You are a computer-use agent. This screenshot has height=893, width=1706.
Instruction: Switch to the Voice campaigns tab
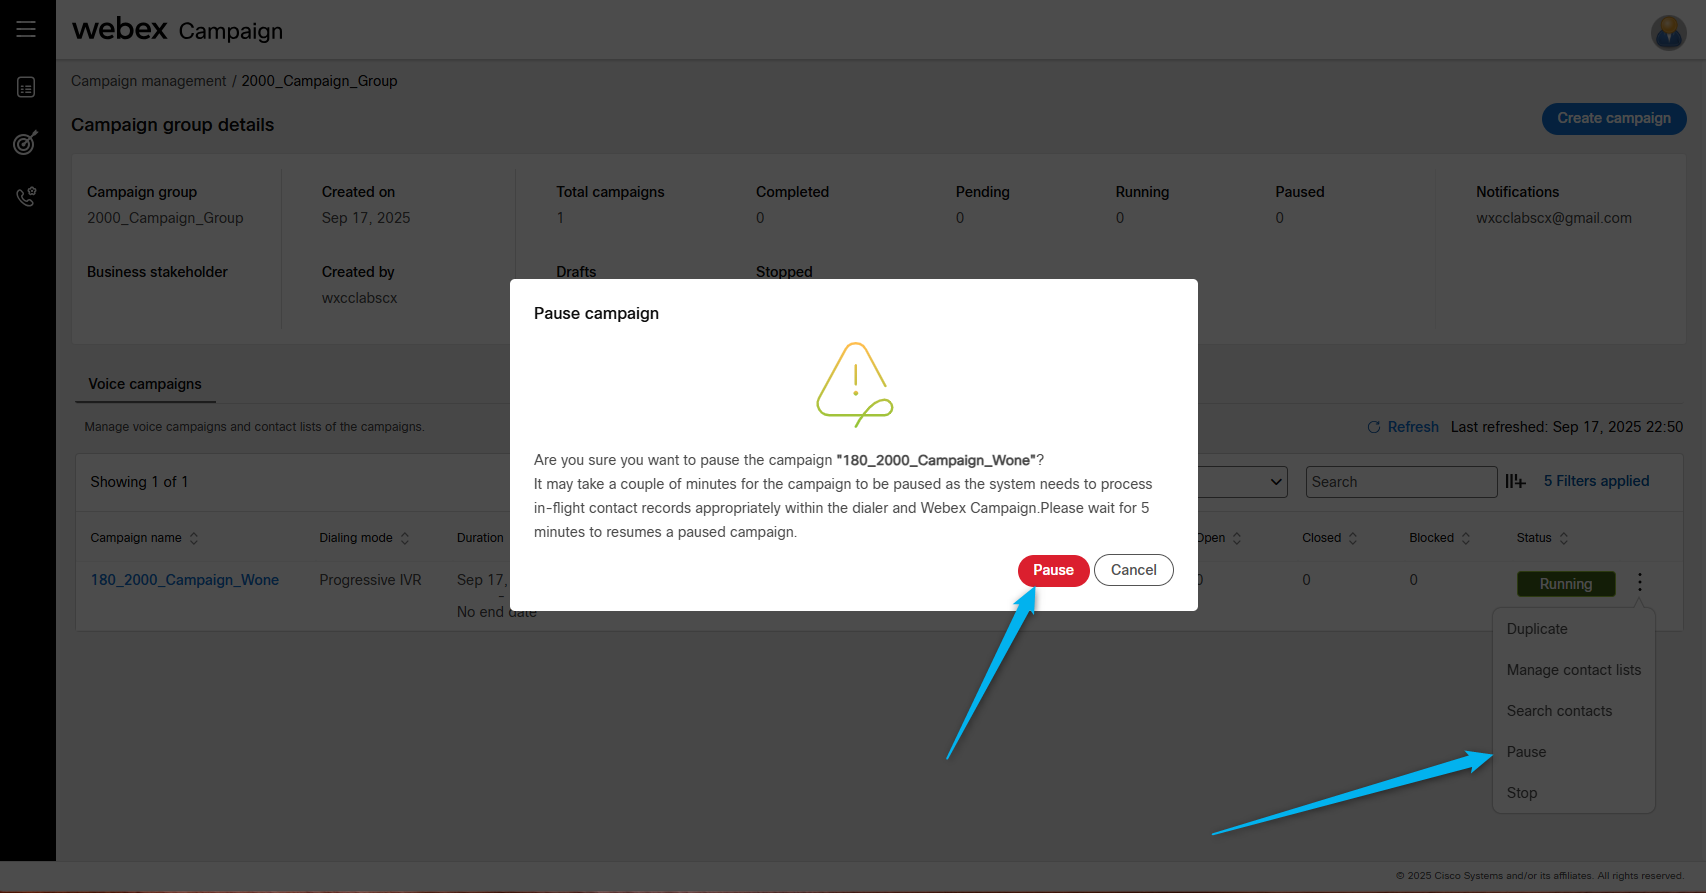coord(145,384)
